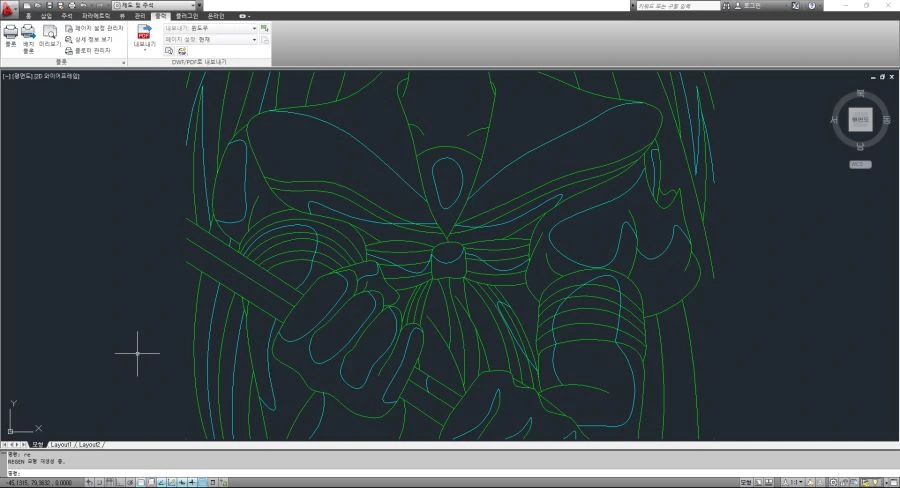Select the 모형 model tab
Viewport: 900px width, 488px height.
click(37, 445)
